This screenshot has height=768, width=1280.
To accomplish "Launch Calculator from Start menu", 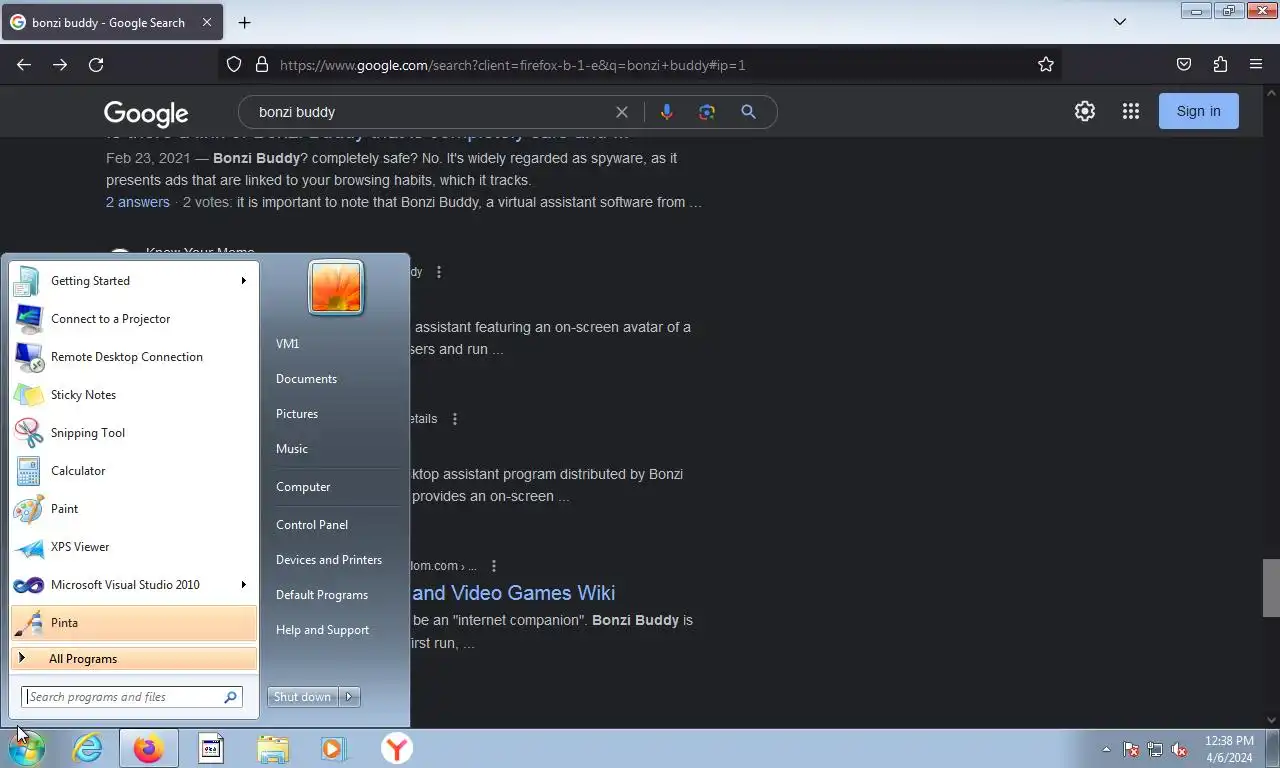I will pyautogui.click(x=133, y=471).
